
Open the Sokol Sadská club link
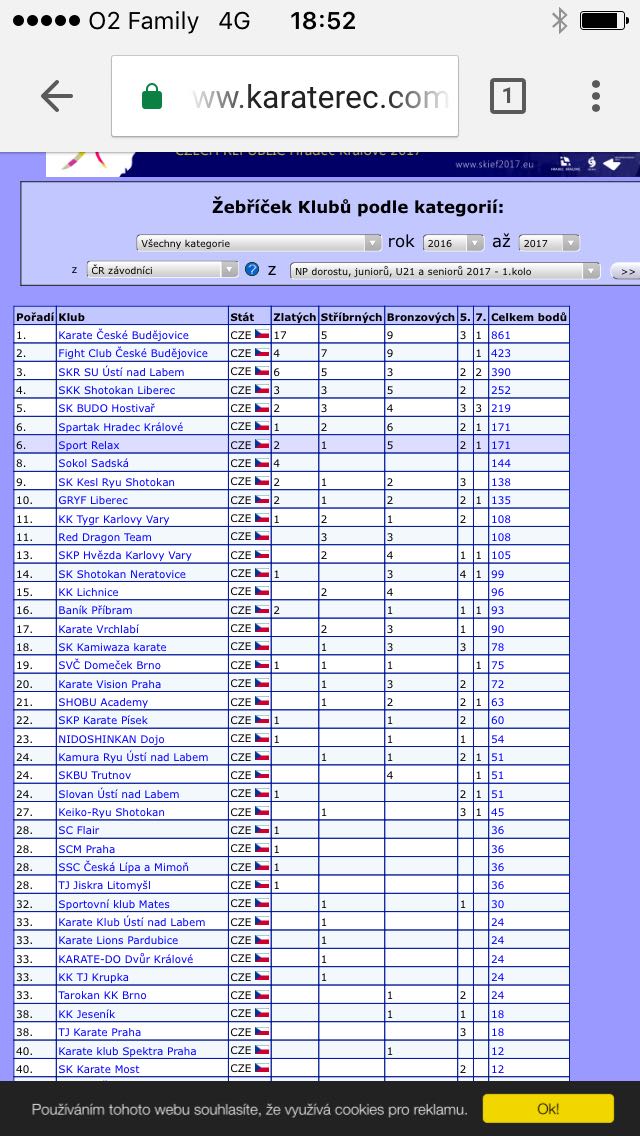pyautogui.click(x=93, y=464)
